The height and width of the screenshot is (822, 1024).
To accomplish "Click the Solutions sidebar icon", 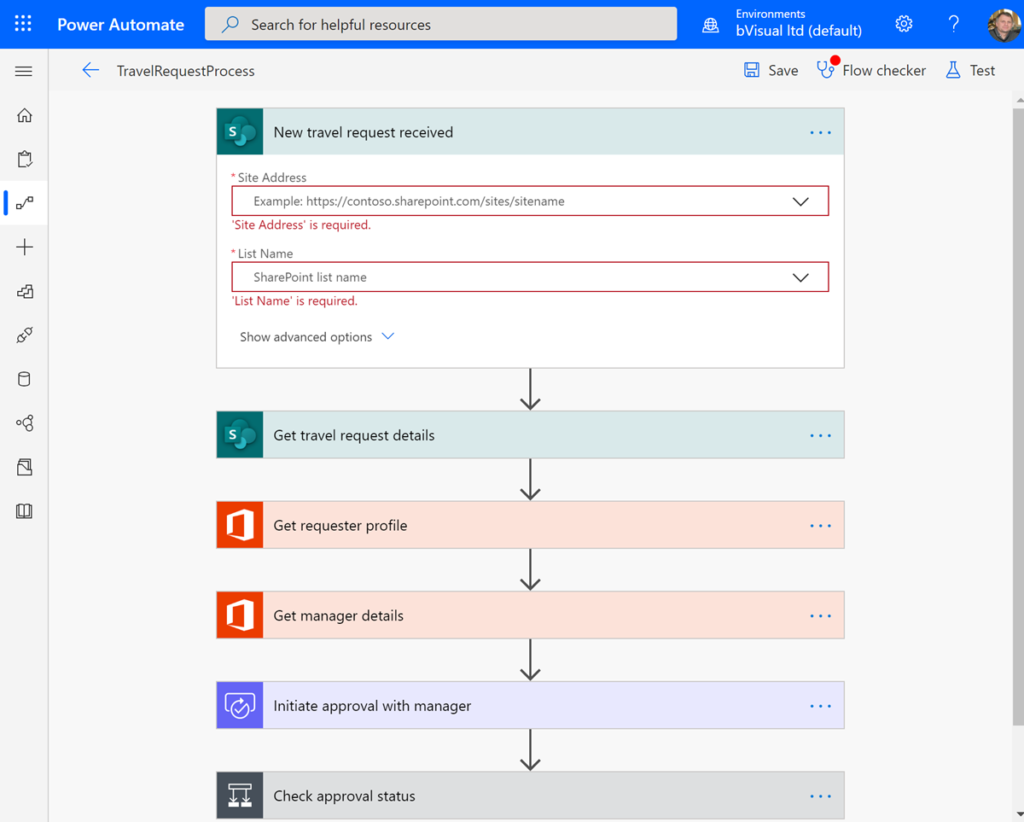I will (x=23, y=467).
